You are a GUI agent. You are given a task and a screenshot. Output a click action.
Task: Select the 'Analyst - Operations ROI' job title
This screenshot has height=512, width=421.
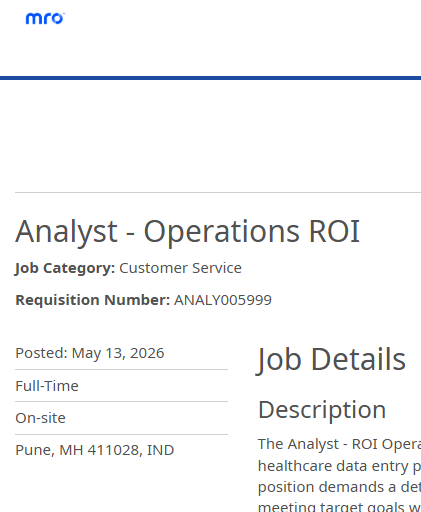click(x=188, y=232)
